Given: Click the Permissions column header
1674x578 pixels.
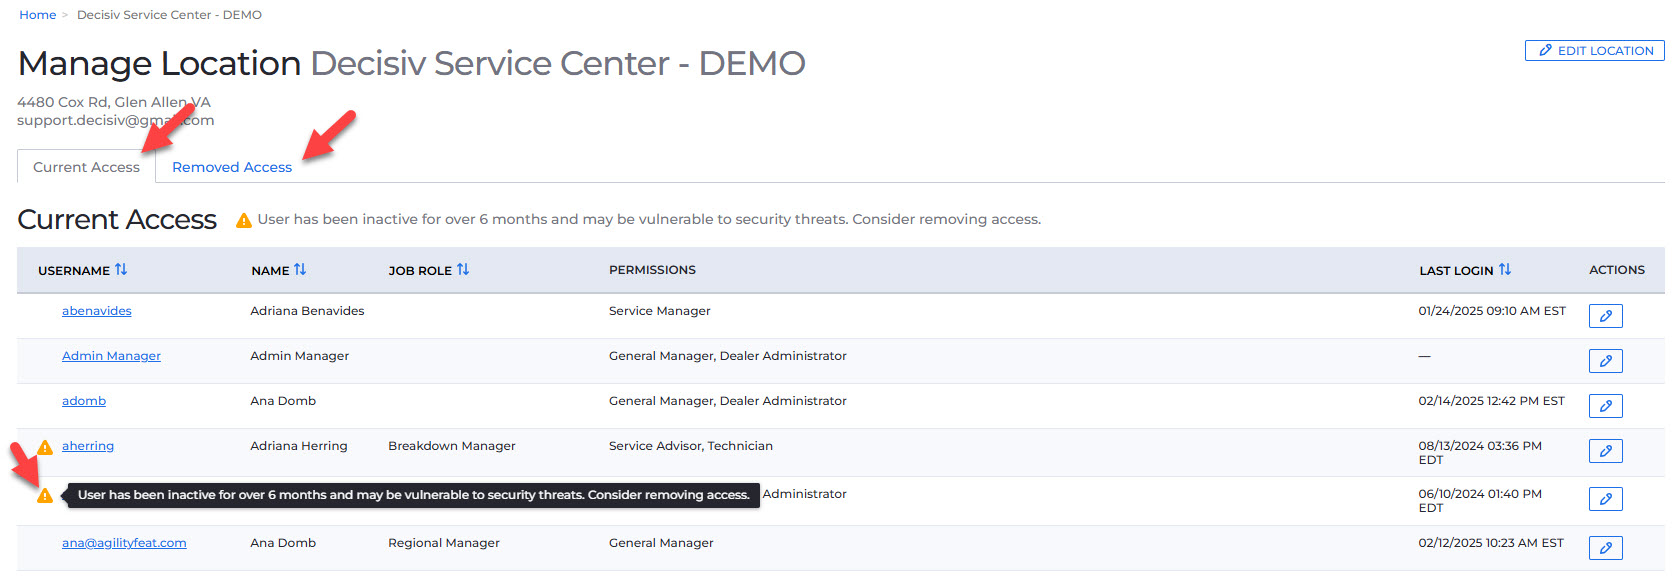Looking at the screenshot, I should 652,270.
